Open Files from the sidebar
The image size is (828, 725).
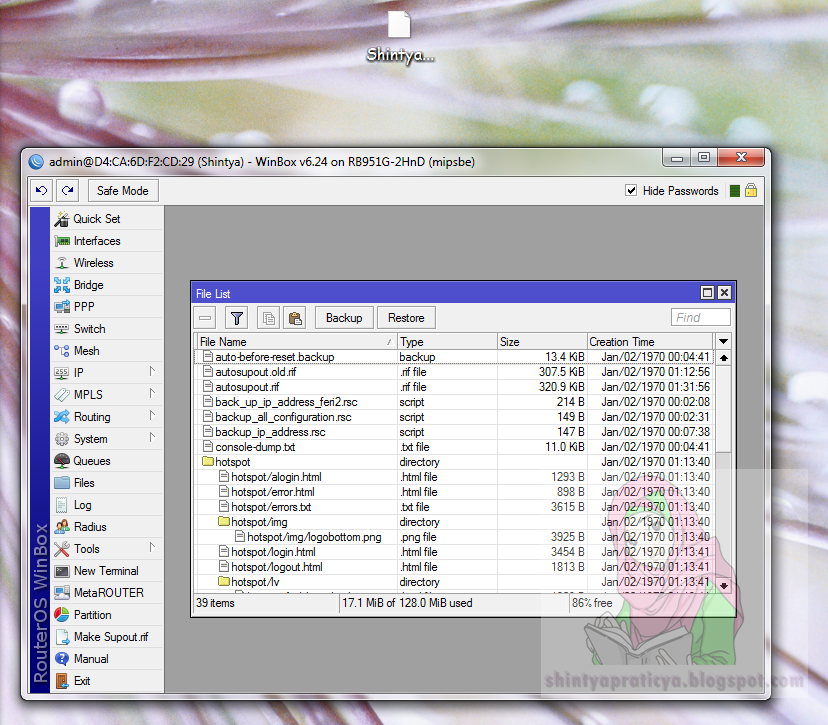[x=107, y=483]
